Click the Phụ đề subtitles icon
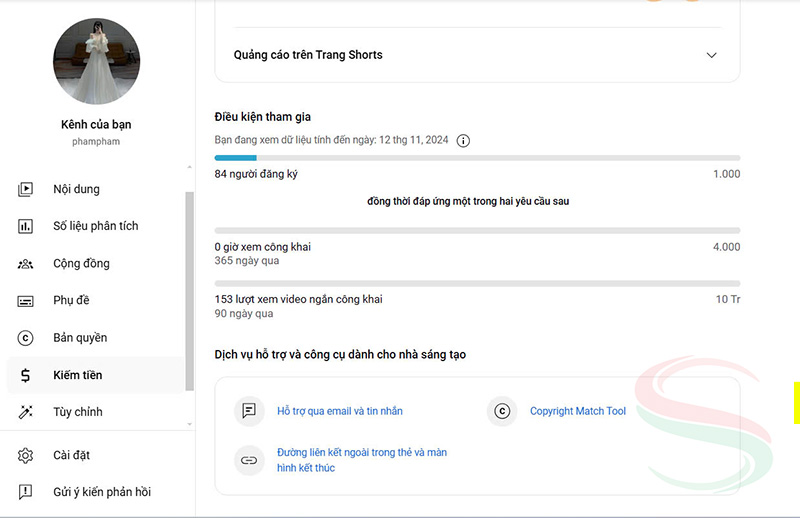Viewport: 800px width, 518px height. click(25, 301)
